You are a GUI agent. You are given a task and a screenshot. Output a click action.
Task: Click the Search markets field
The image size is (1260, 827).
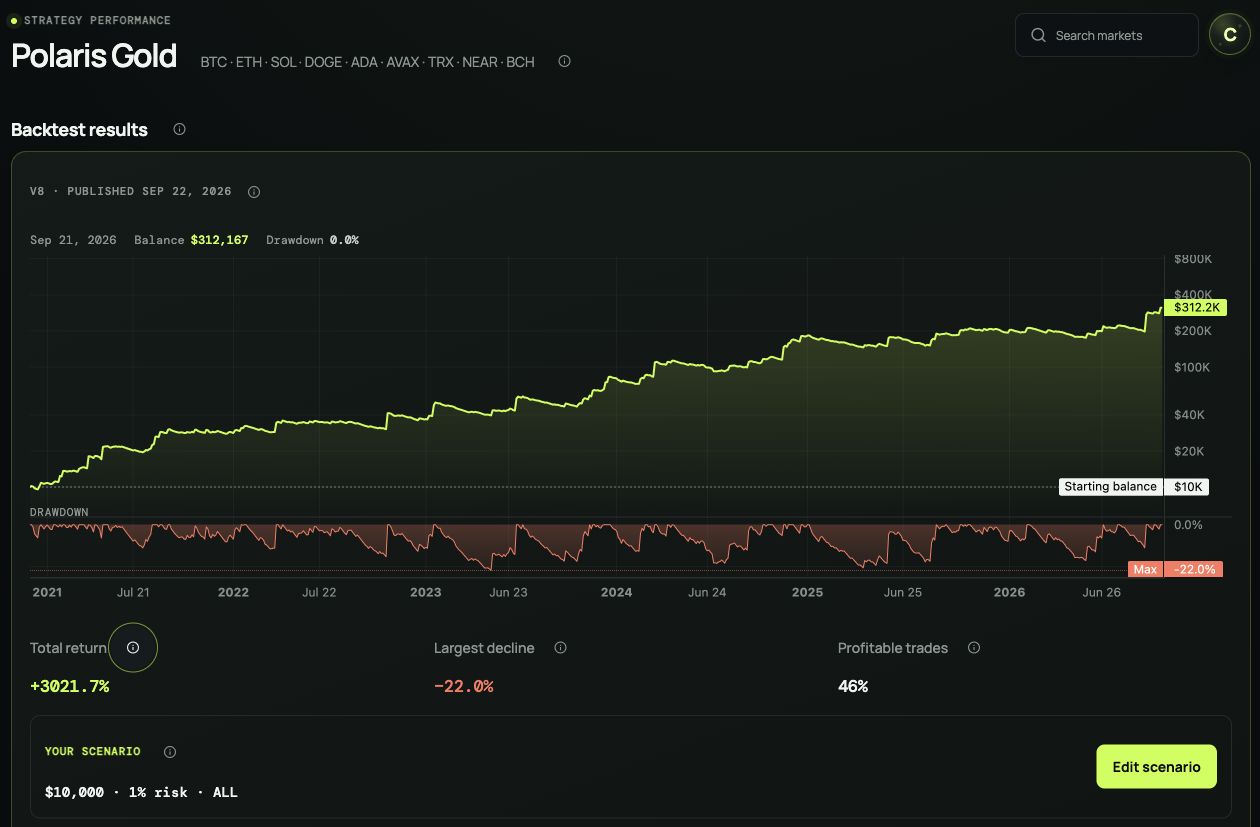[x=1106, y=35]
